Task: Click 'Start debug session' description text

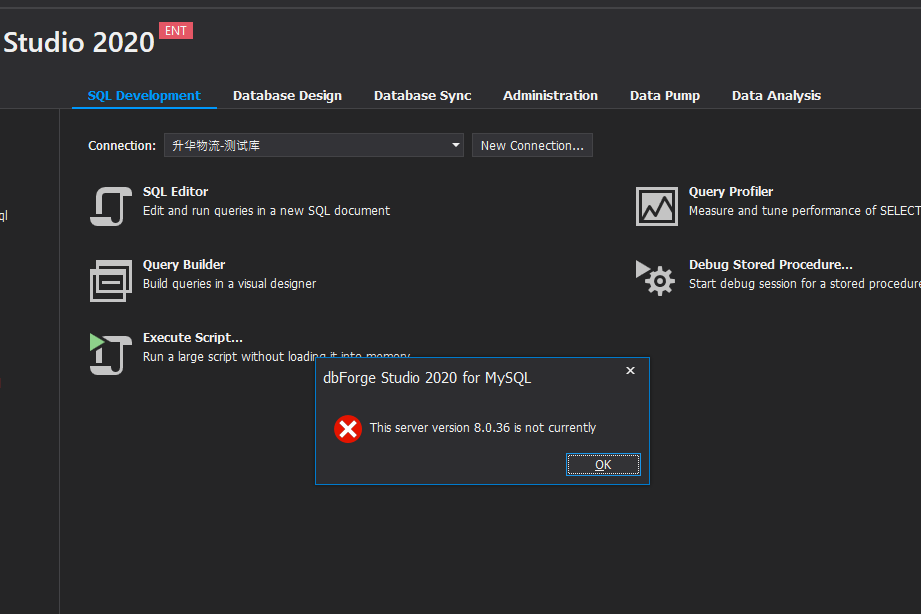Action: point(805,283)
